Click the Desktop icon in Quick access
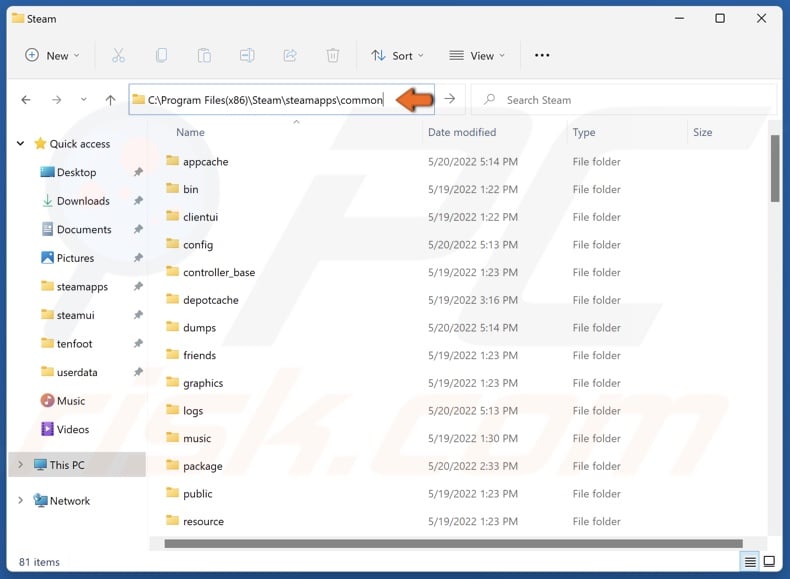Image resolution: width=790 pixels, height=579 pixels. 47,172
